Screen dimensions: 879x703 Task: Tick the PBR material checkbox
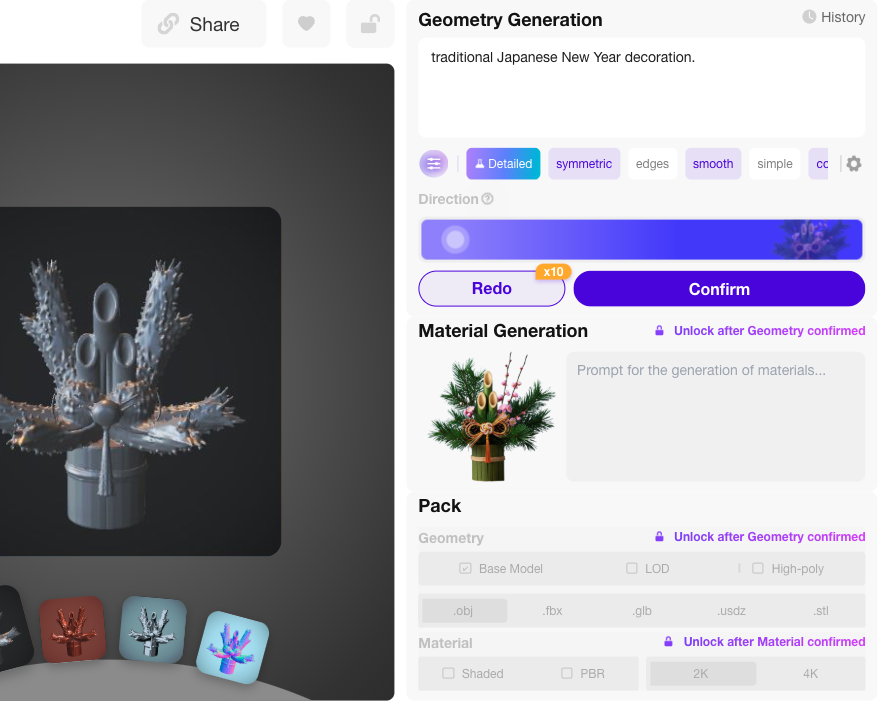coord(567,673)
